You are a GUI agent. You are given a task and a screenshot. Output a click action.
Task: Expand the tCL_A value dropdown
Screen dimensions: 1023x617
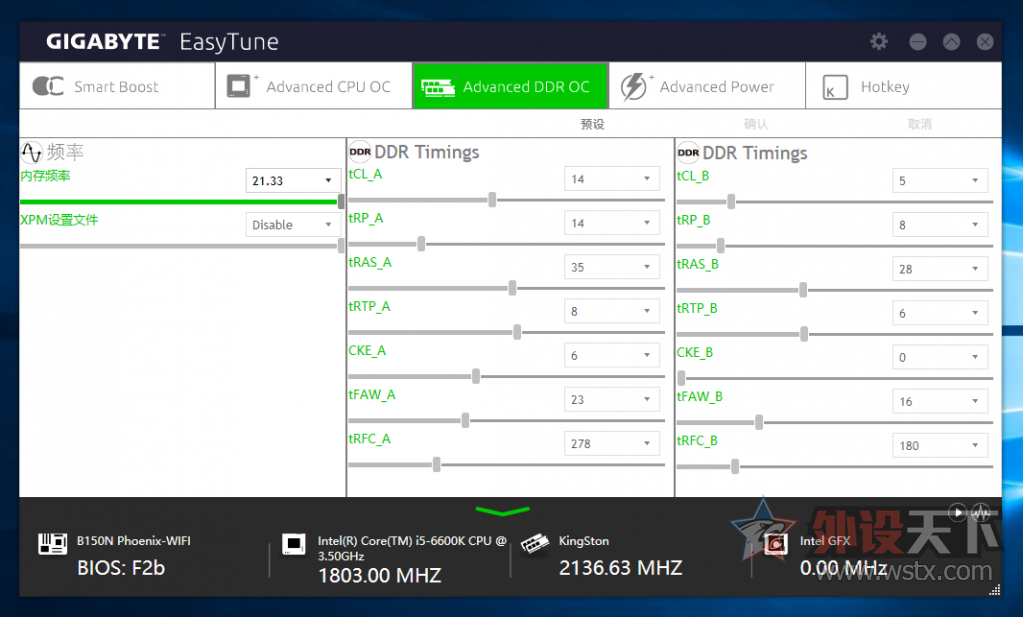[612, 179]
